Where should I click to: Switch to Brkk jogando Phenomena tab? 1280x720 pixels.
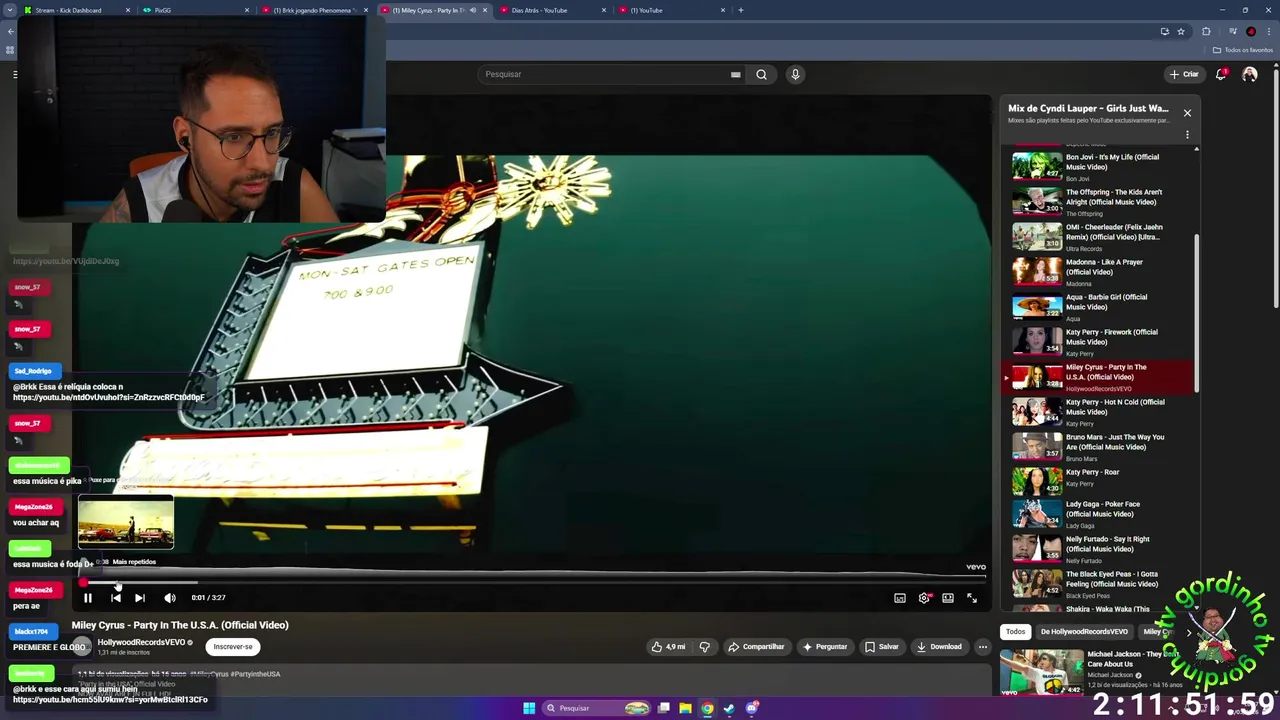click(315, 10)
